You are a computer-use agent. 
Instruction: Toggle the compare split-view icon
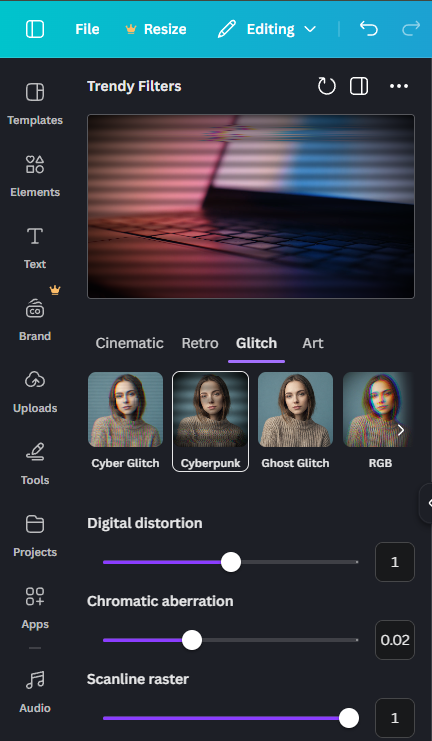359,86
